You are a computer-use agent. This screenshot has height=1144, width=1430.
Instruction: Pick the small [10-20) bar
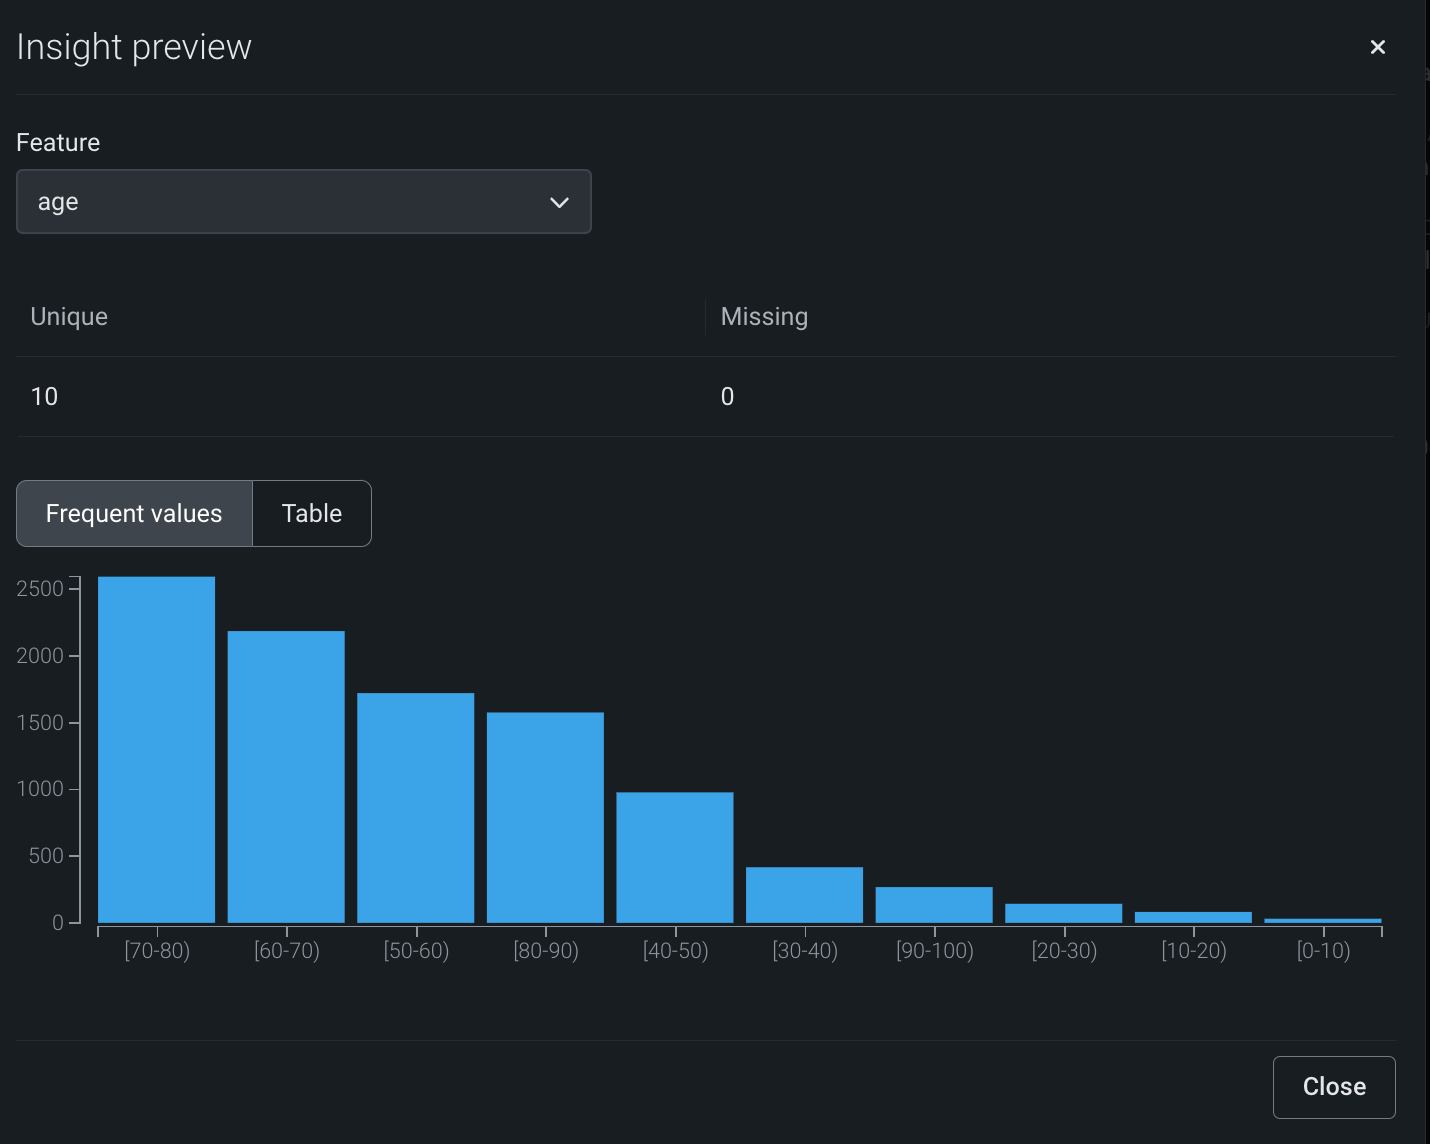coord(1193,917)
